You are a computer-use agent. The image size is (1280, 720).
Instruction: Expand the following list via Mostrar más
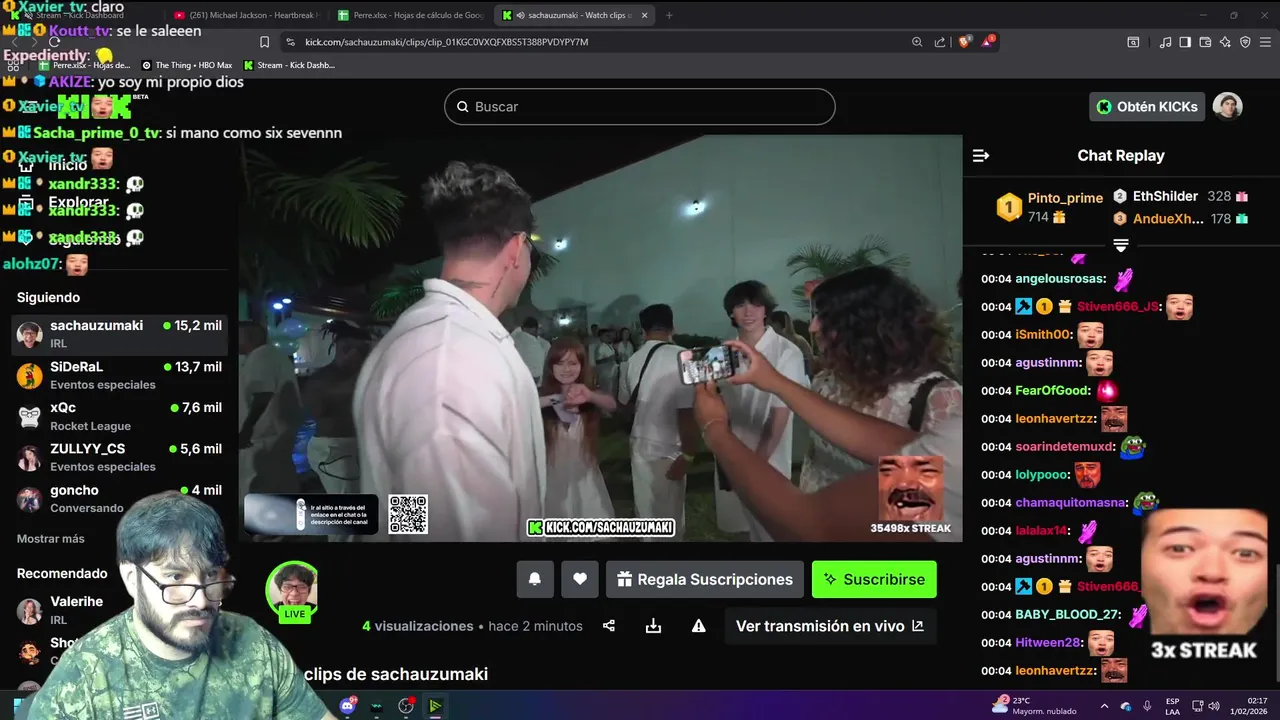click(x=51, y=539)
